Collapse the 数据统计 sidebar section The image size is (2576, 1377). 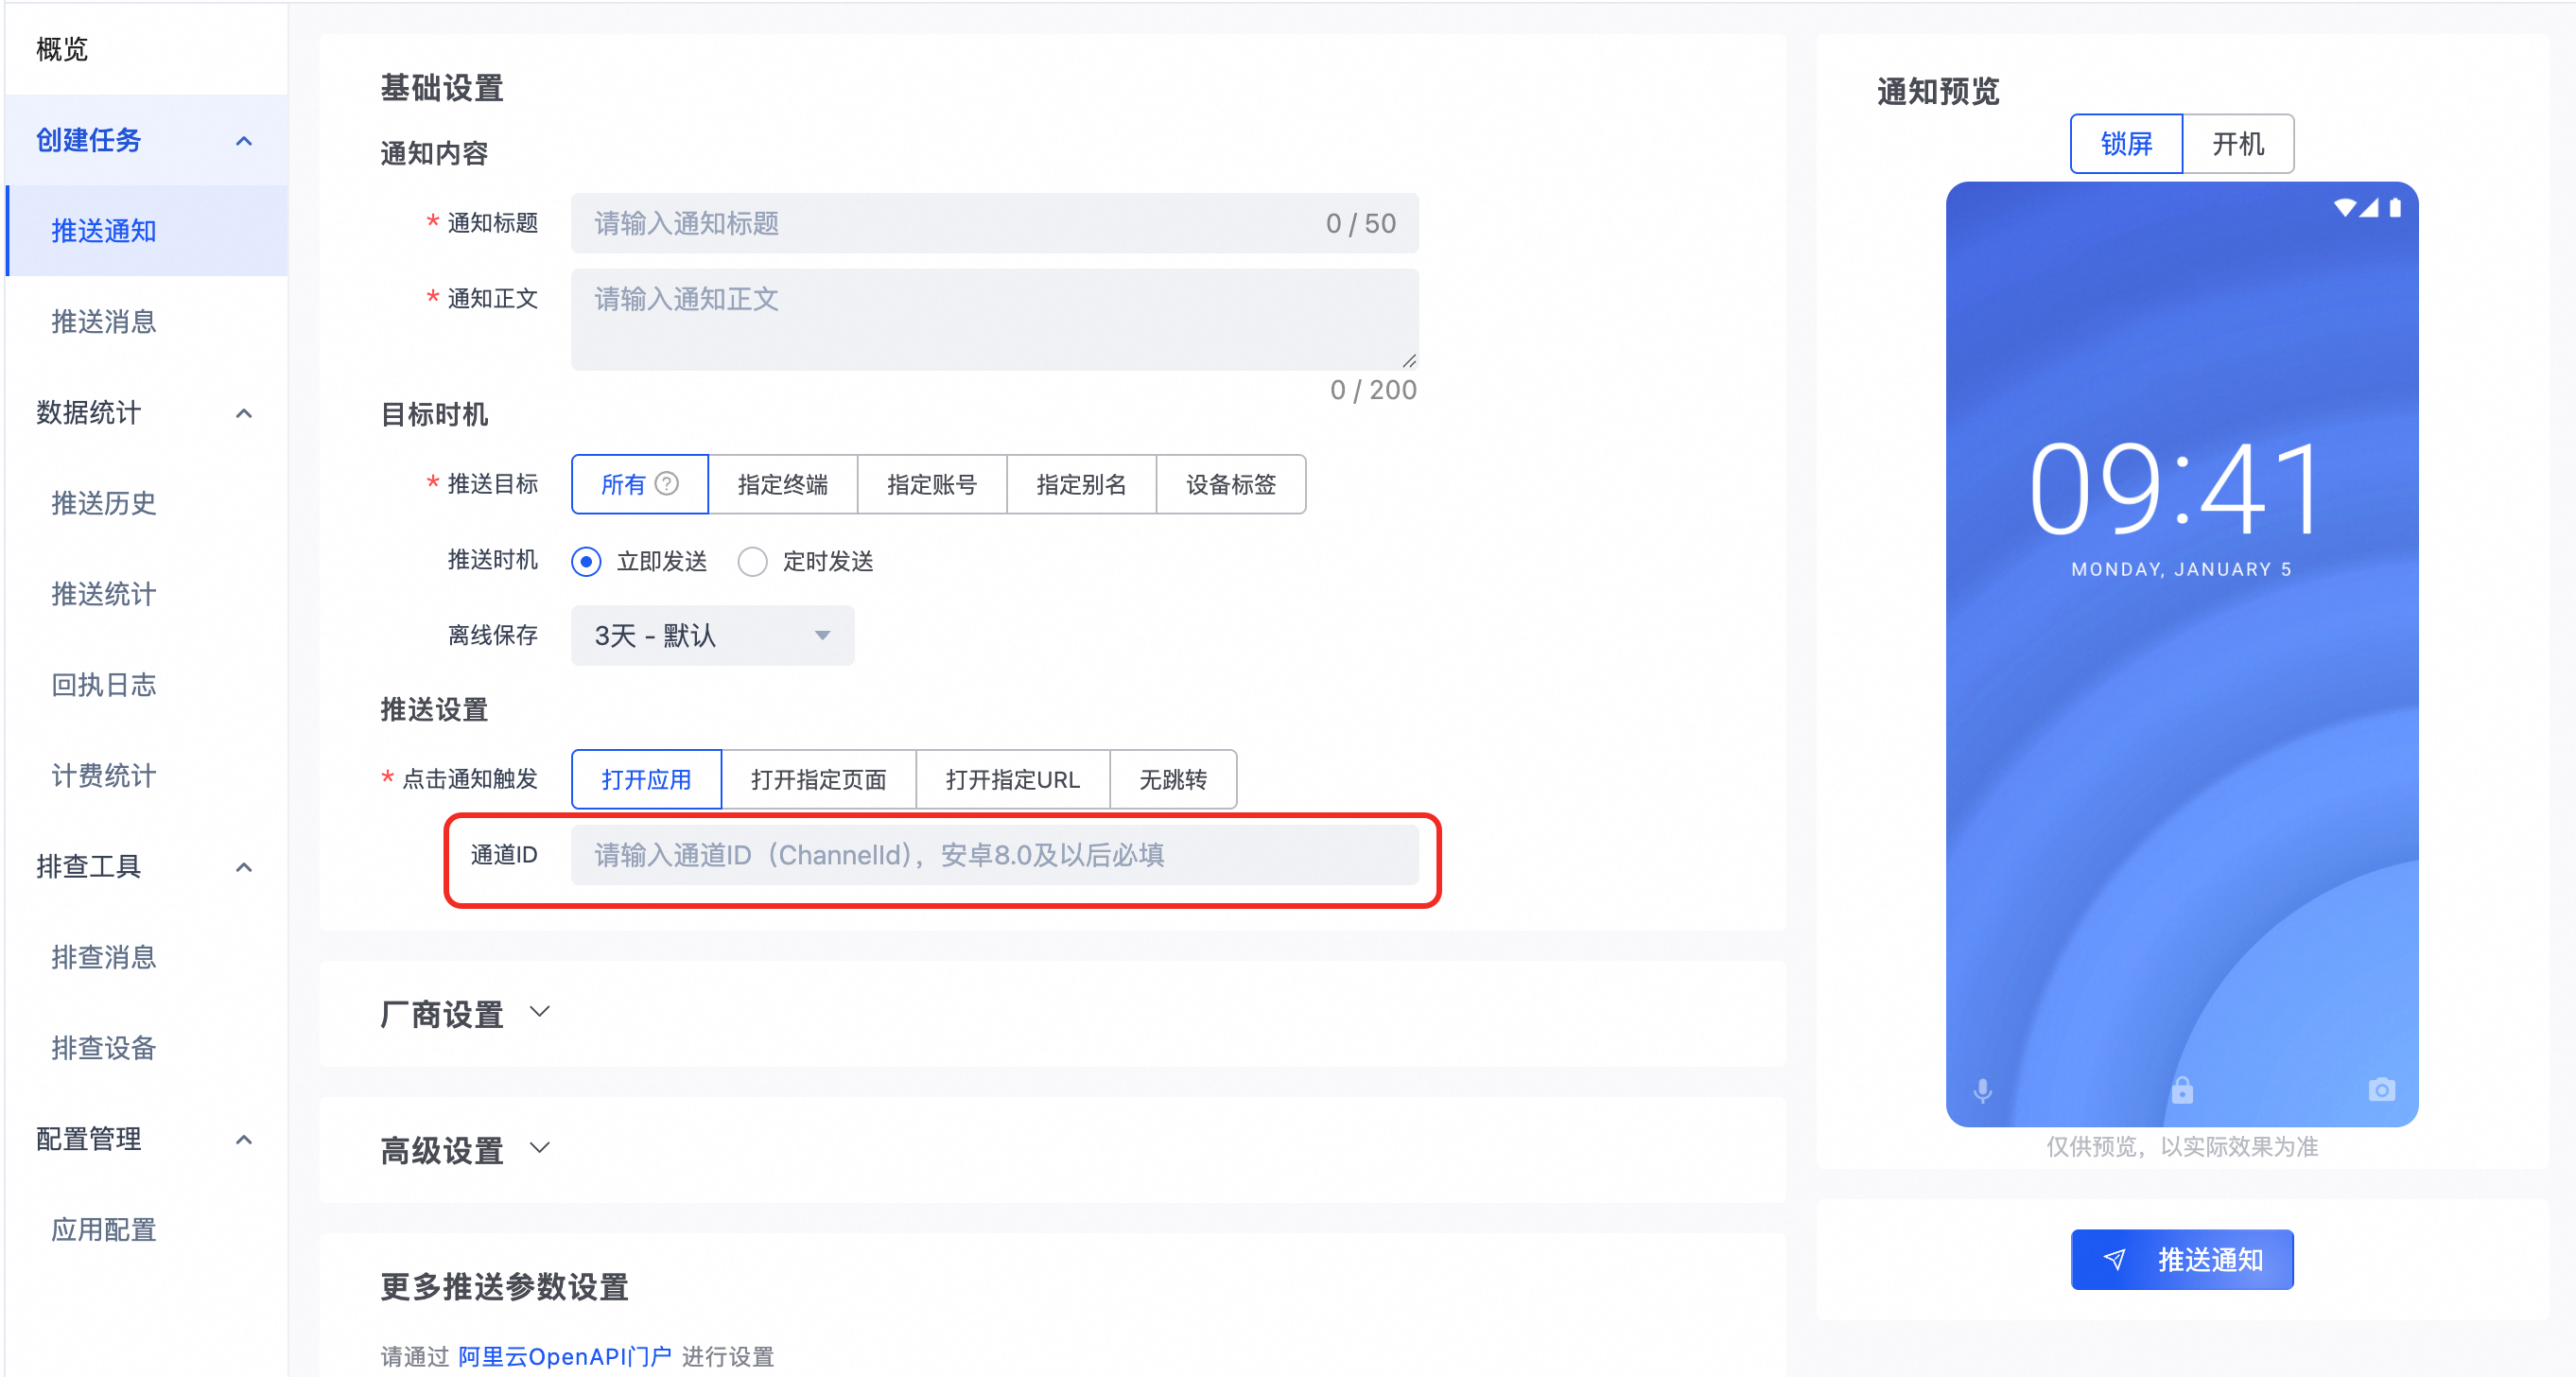coord(244,412)
